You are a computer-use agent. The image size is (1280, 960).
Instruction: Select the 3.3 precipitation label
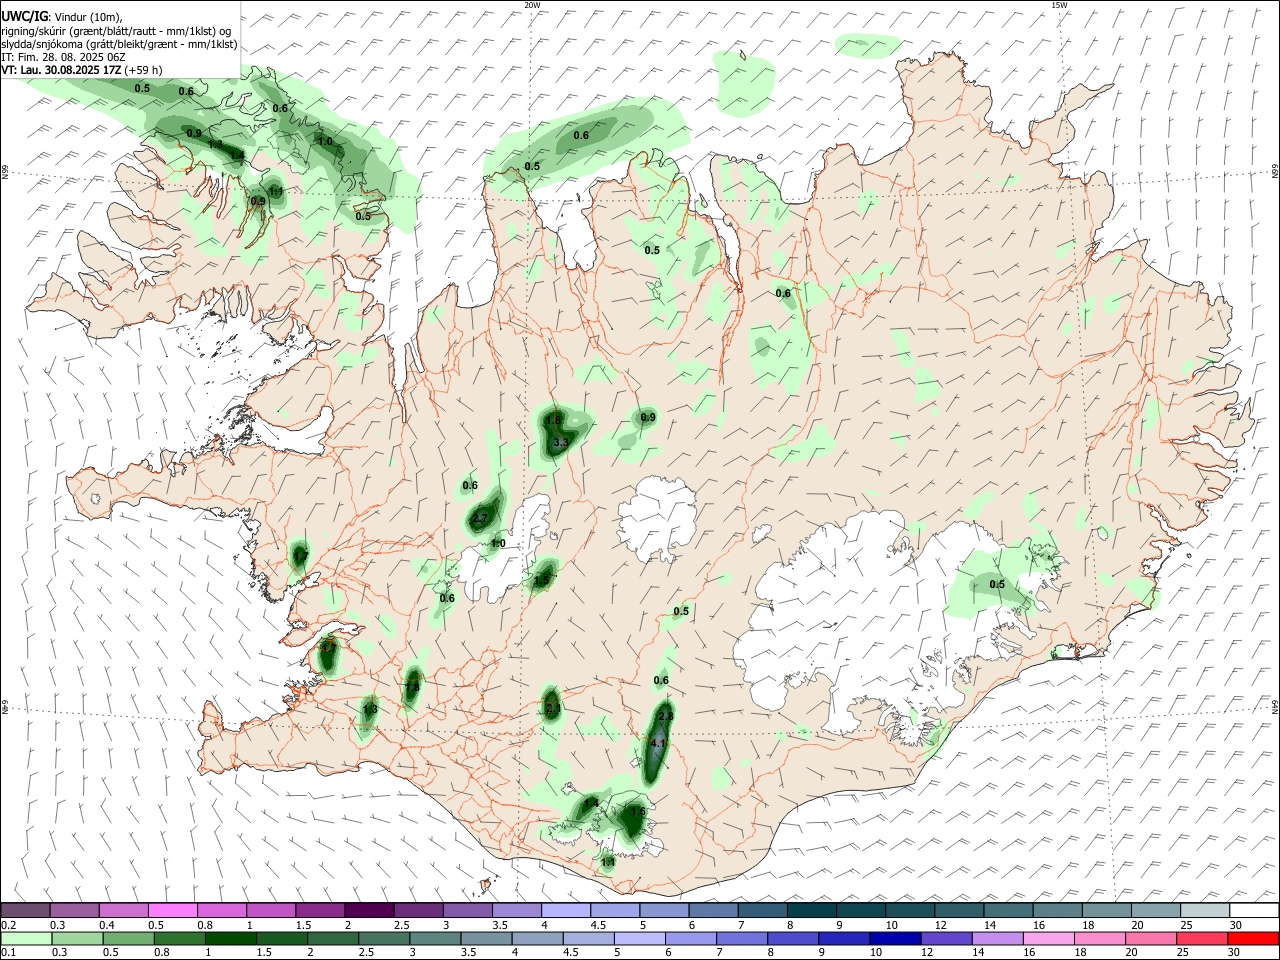click(560, 442)
